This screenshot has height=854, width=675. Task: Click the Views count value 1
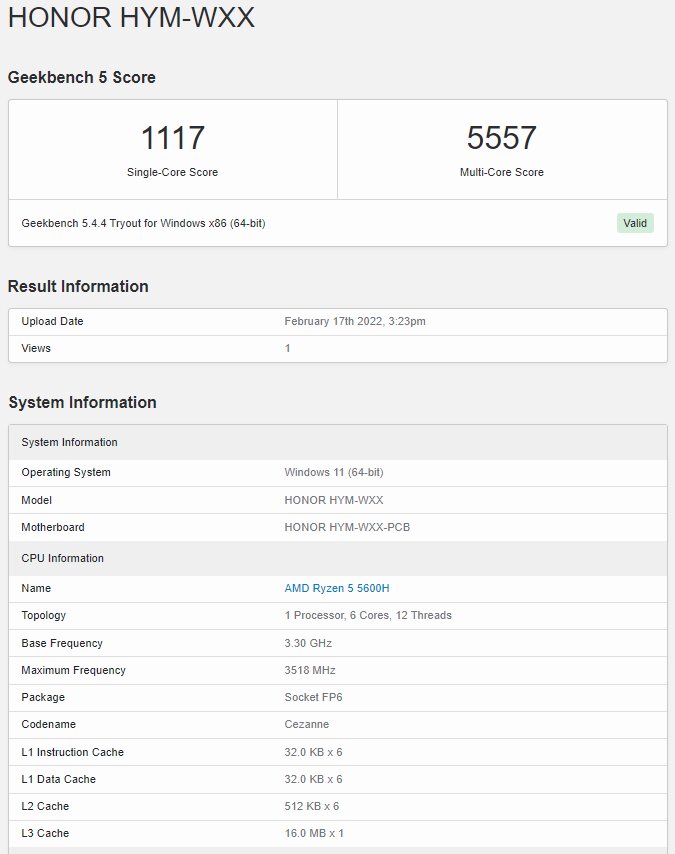[x=288, y=348]
